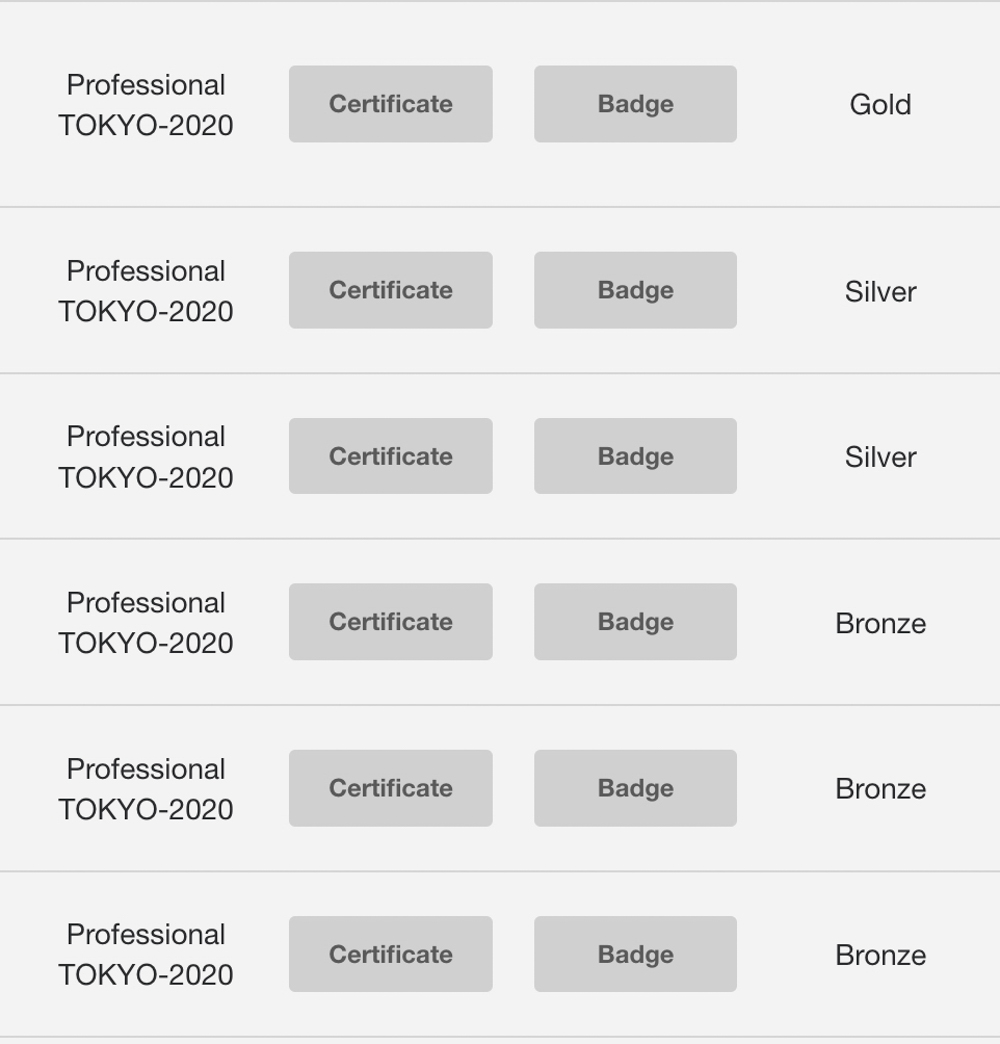Select the first Silver level label
The height and width of the screenshot is (1044, 1000).
[880, 292]
